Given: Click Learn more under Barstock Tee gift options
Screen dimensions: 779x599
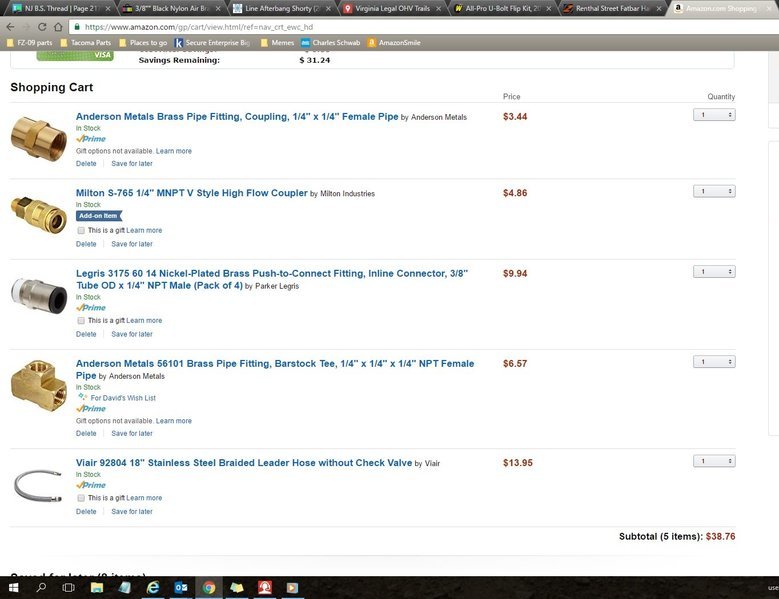Looking at the screenshot, I should pos(173,421).
